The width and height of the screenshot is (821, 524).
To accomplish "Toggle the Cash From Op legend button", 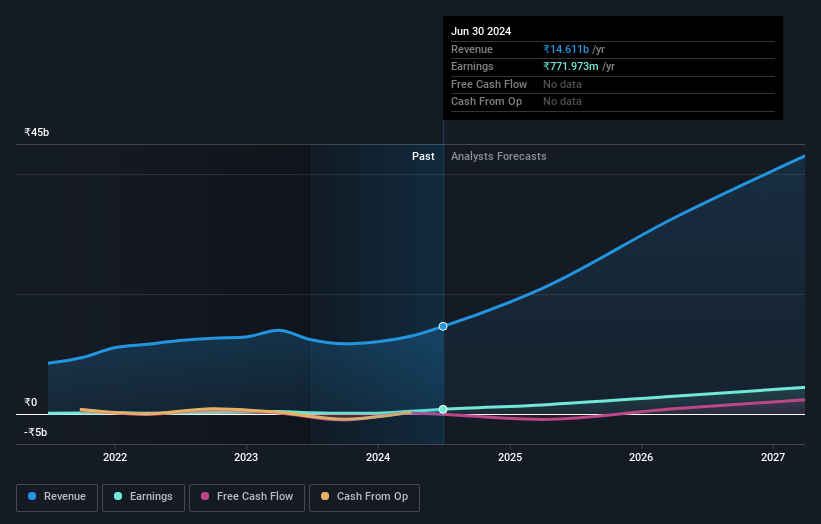I will 364,497.
